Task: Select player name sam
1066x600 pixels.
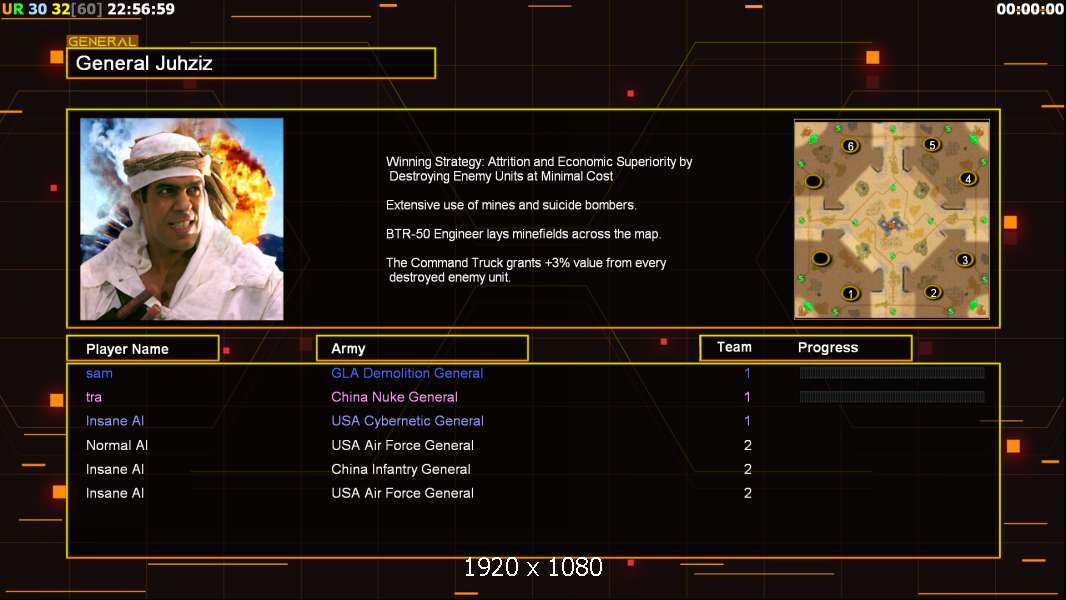Action: pos(99,373)
